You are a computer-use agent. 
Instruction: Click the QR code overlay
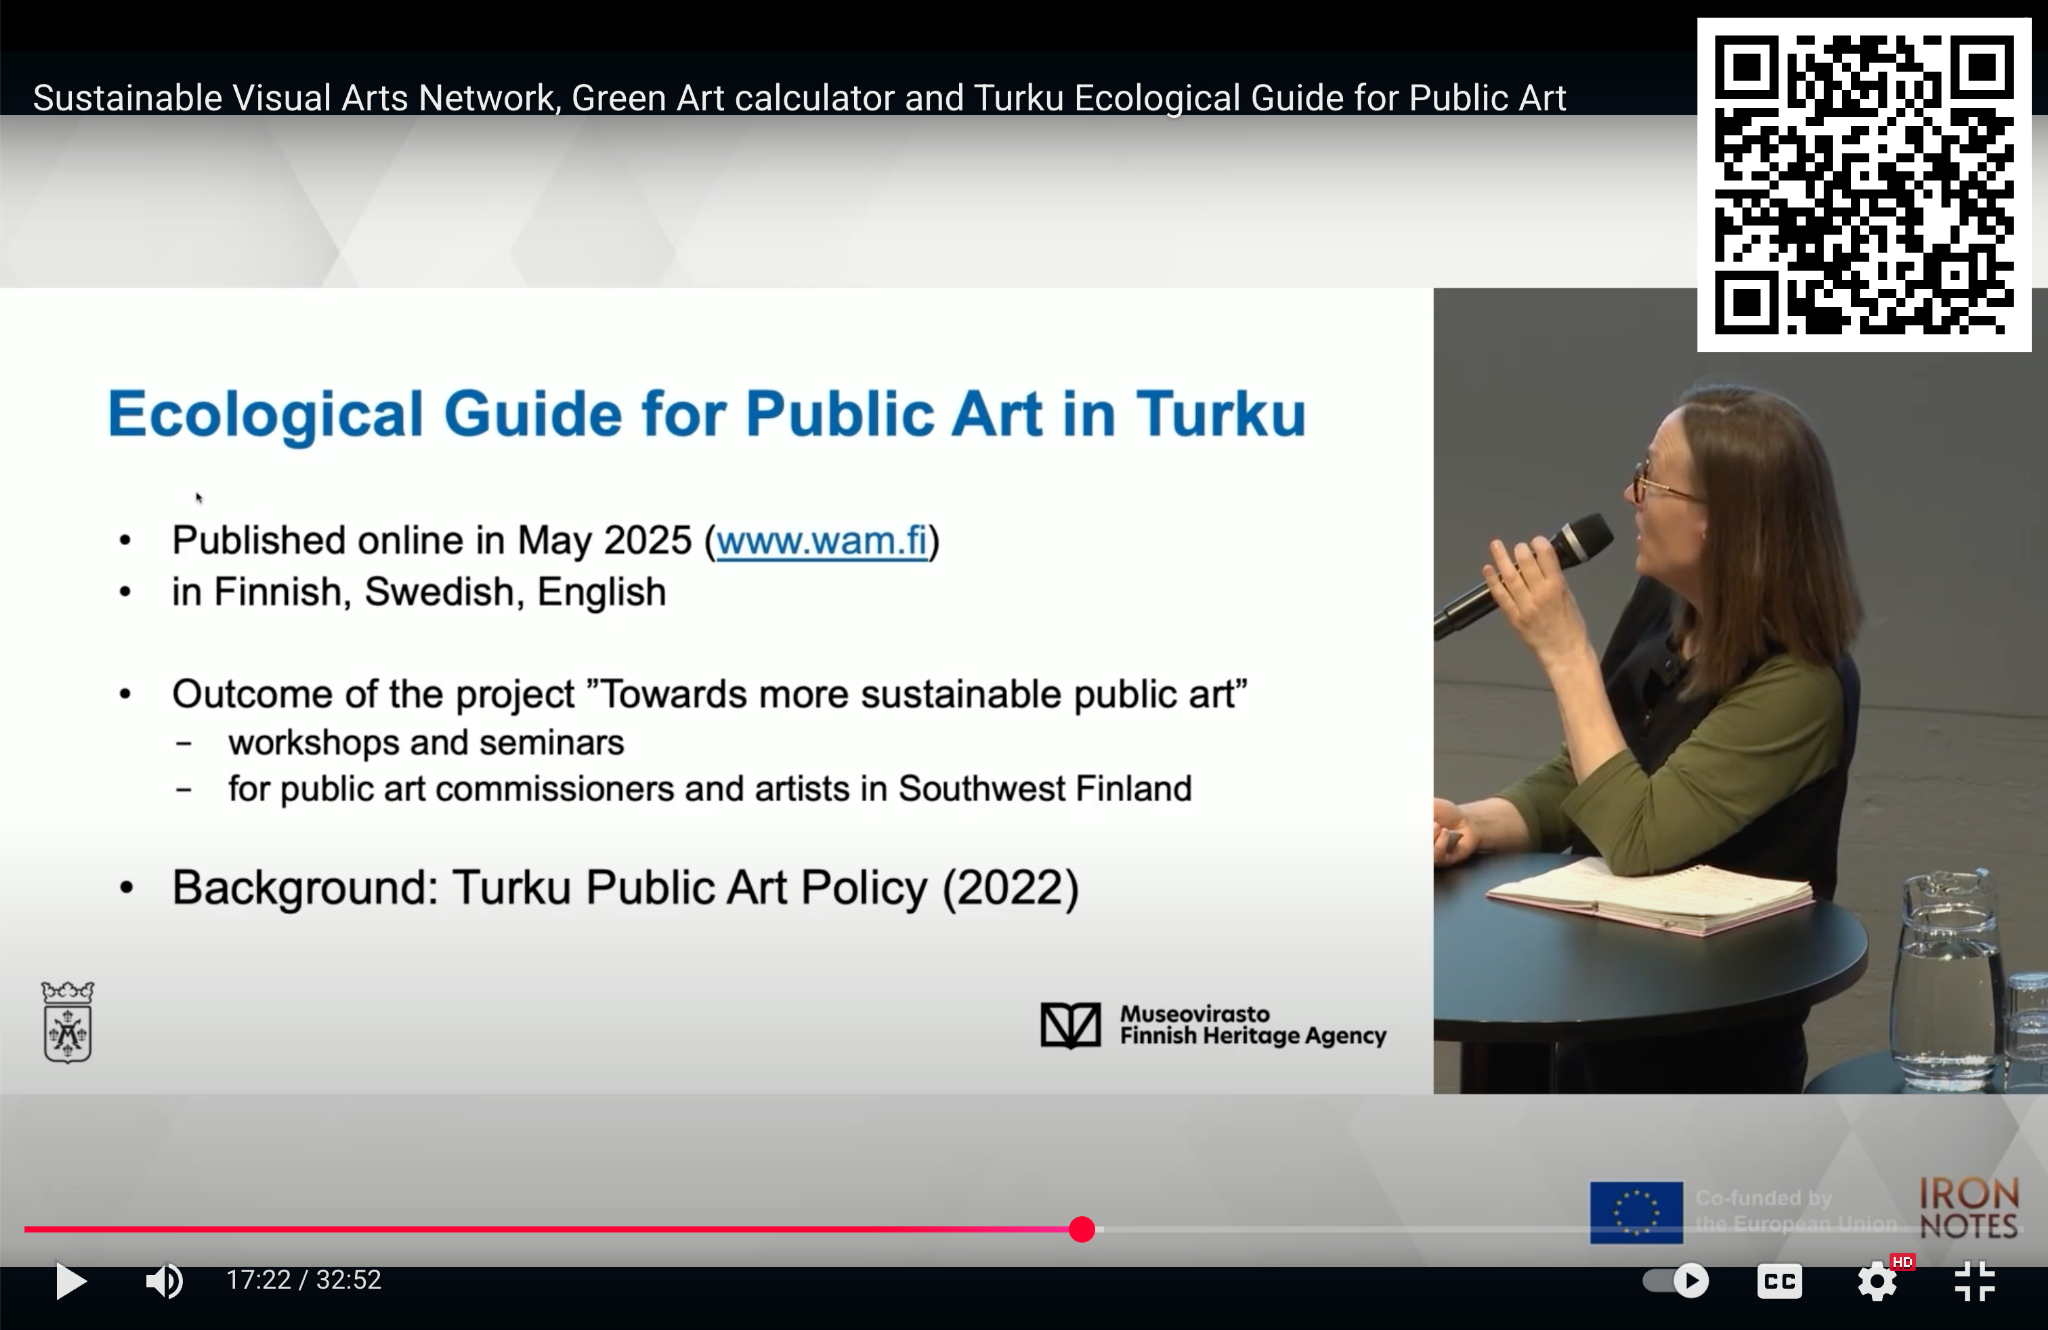pos(1863,185)
